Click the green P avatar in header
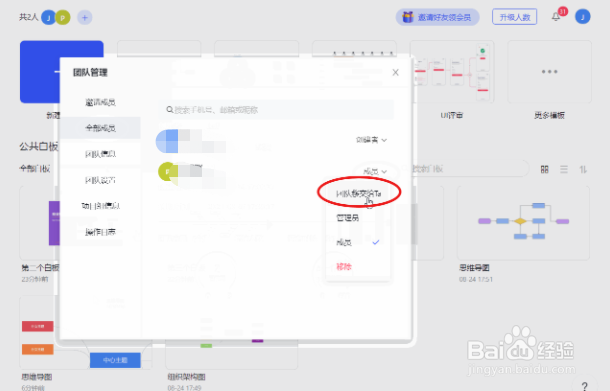This screenshot has width=610, height=391. point(63,18)
